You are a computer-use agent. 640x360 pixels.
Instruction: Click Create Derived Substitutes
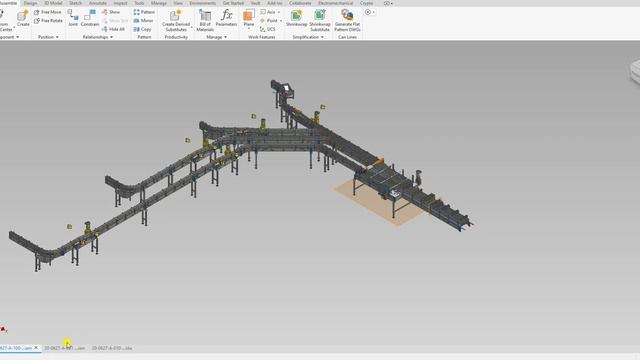[x=176, y=20]
